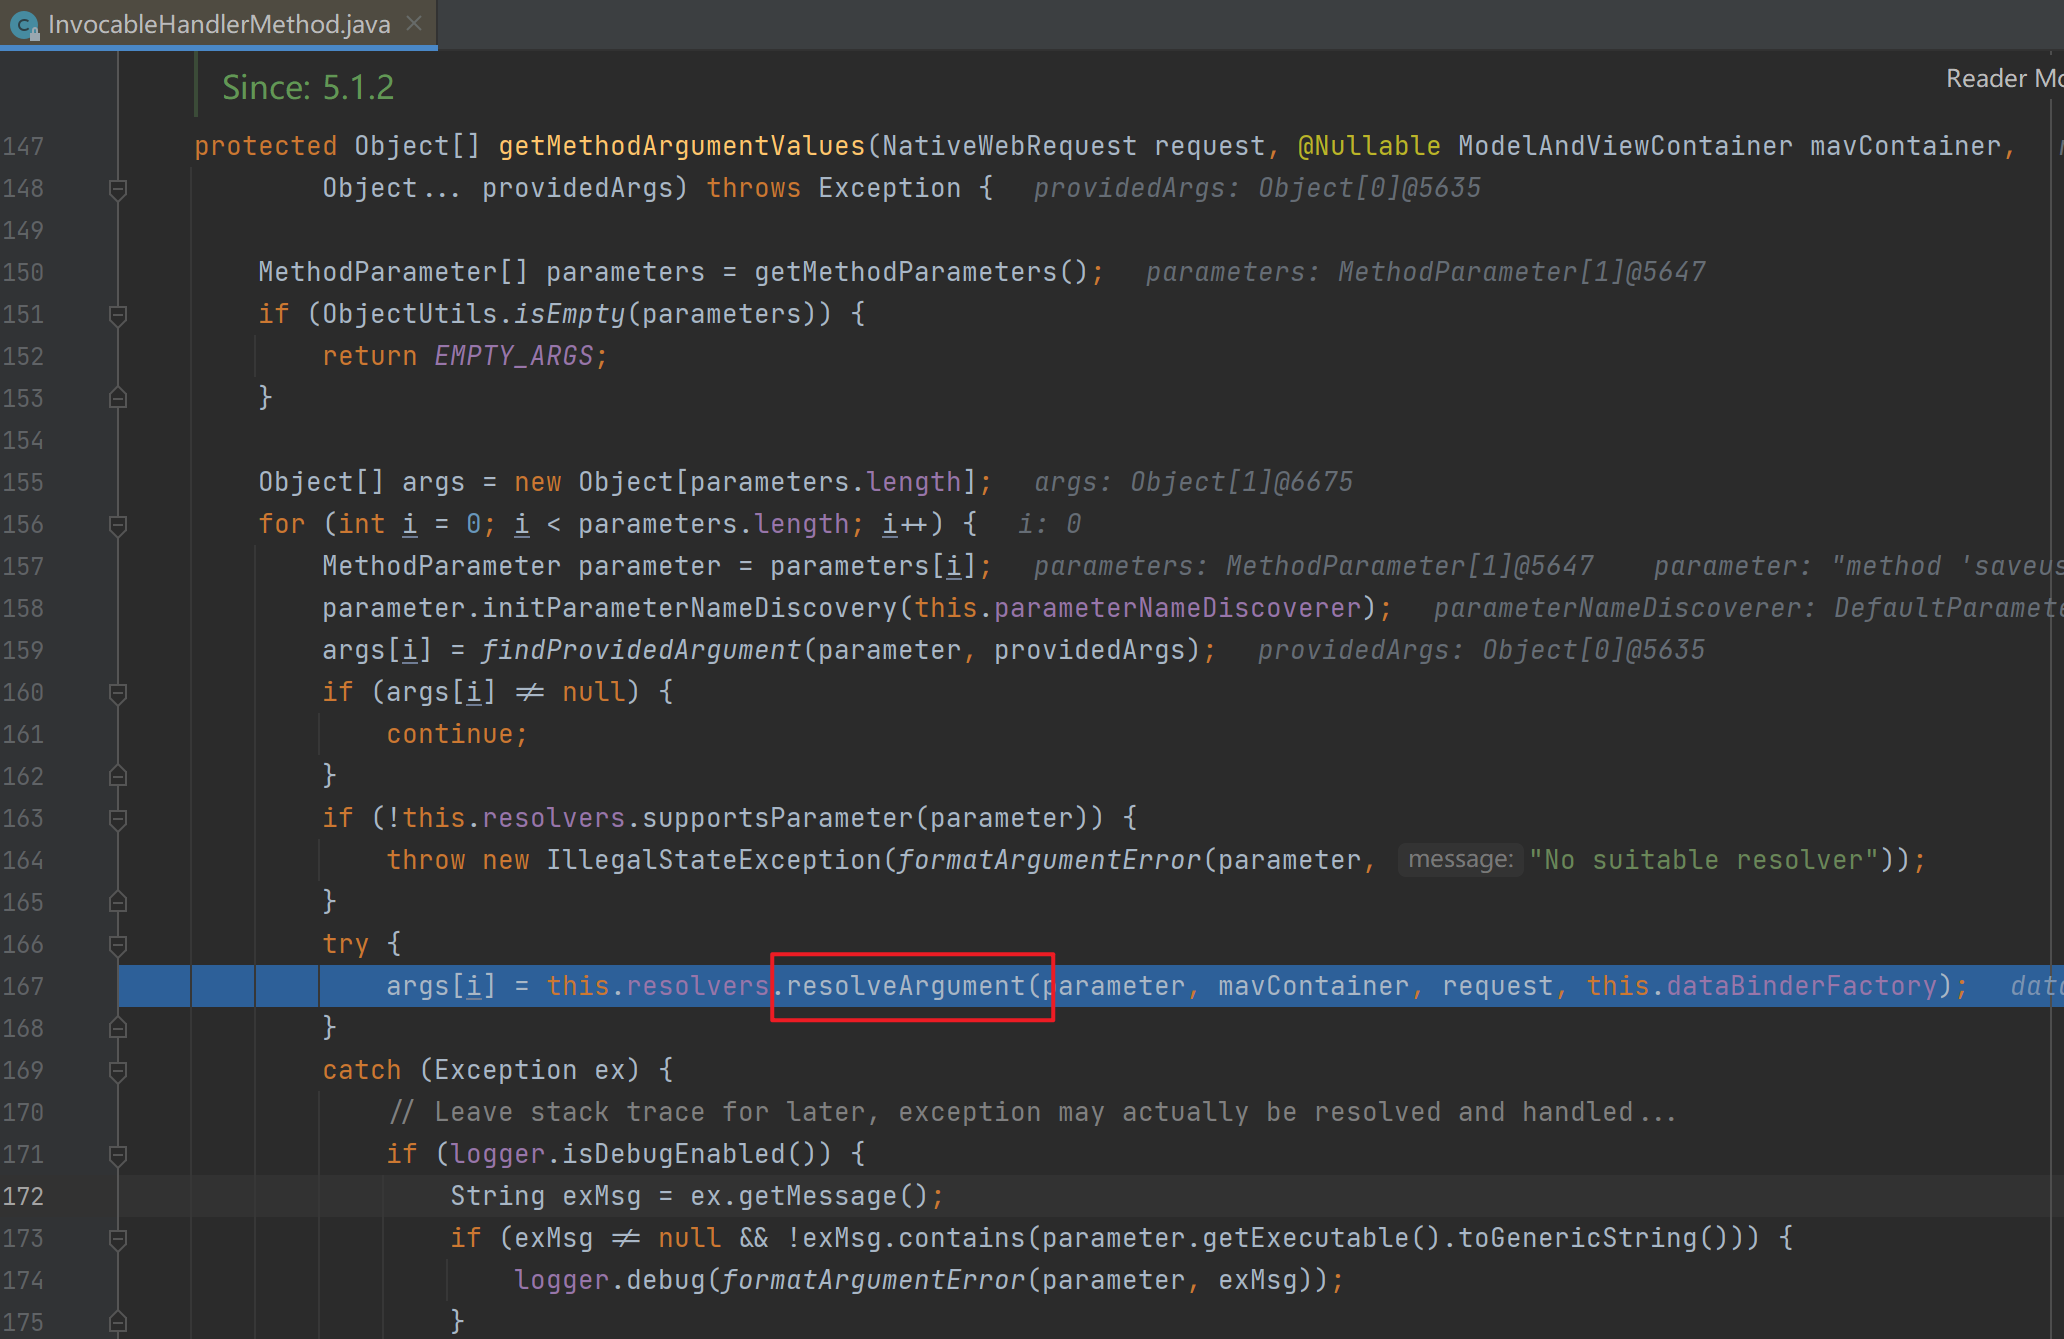
Task: Collapse the try block fold at line 166
Action: [117, 945]
